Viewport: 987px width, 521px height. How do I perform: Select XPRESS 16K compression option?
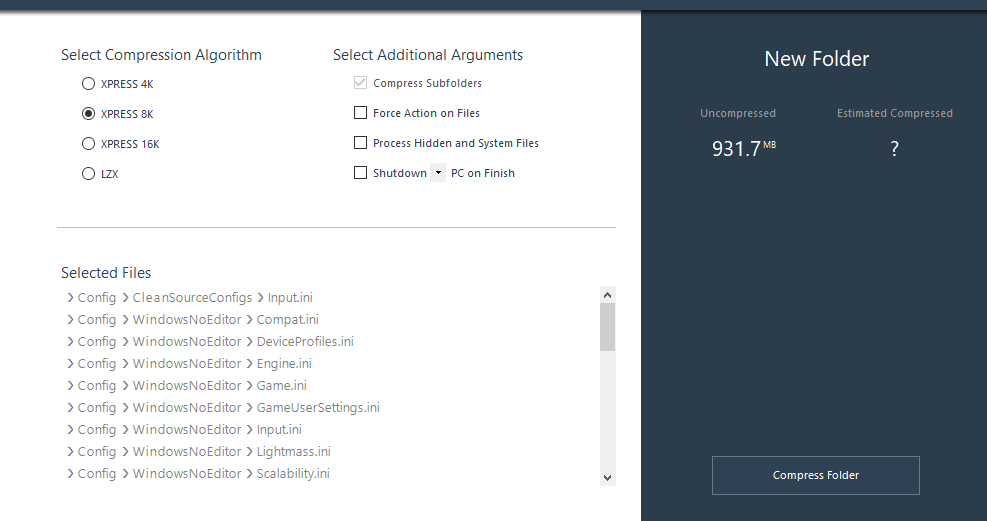(88, 144)
